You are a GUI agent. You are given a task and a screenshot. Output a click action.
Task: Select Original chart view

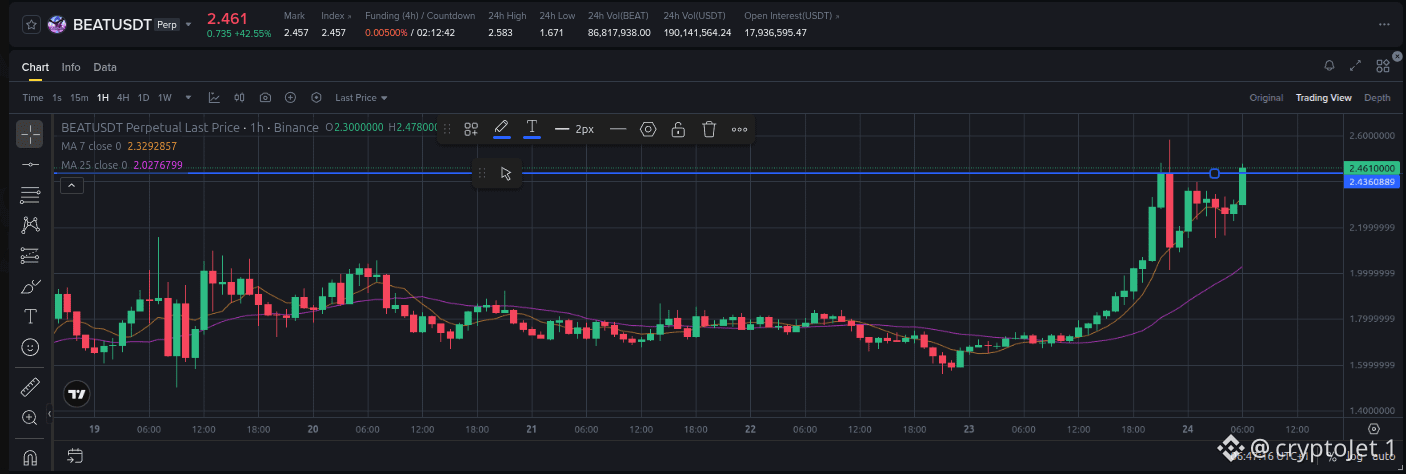click(1266, 97)
